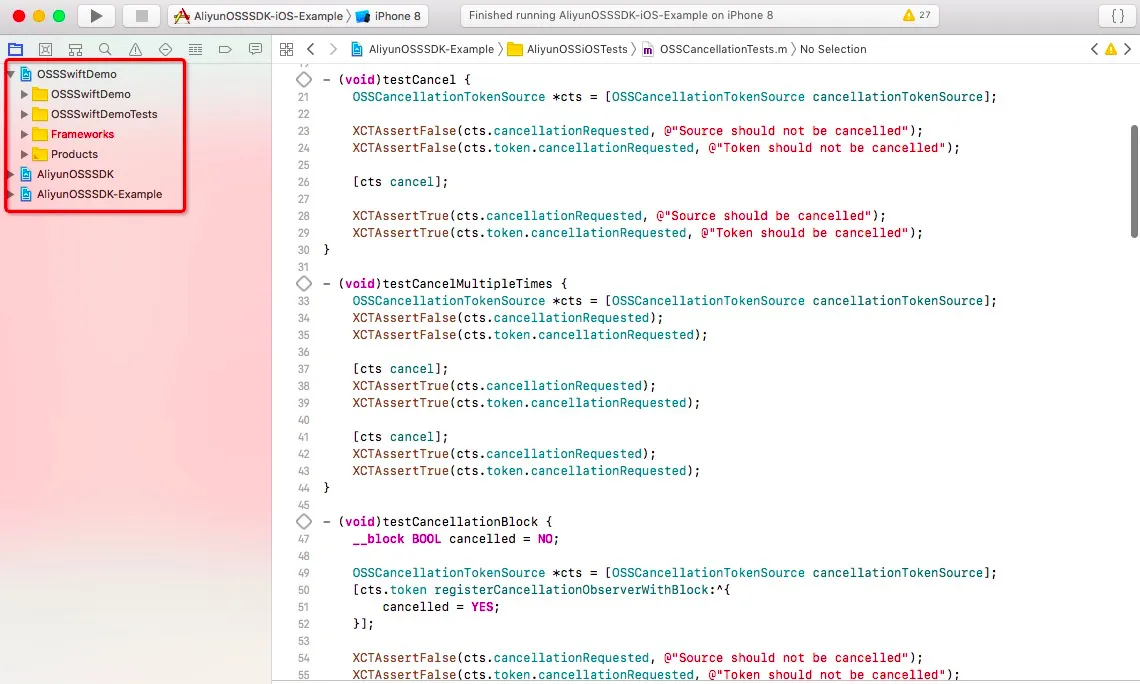Image resolution: width=1140 pixels, height=684 pixels.
Task: Stop the running scheme
Action: pyautogui.click(x=142, y=15)
